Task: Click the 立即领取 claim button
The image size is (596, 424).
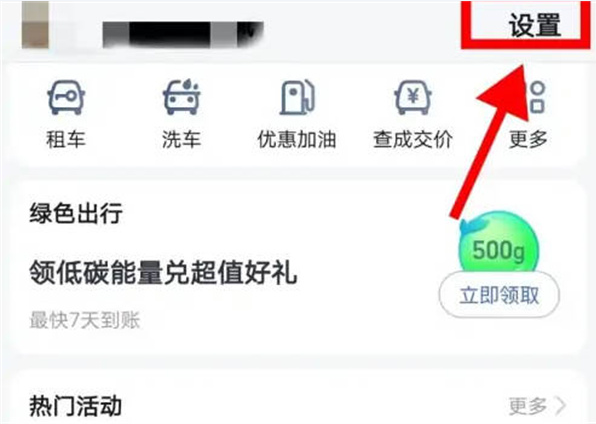Action: [x=499, y=295]
